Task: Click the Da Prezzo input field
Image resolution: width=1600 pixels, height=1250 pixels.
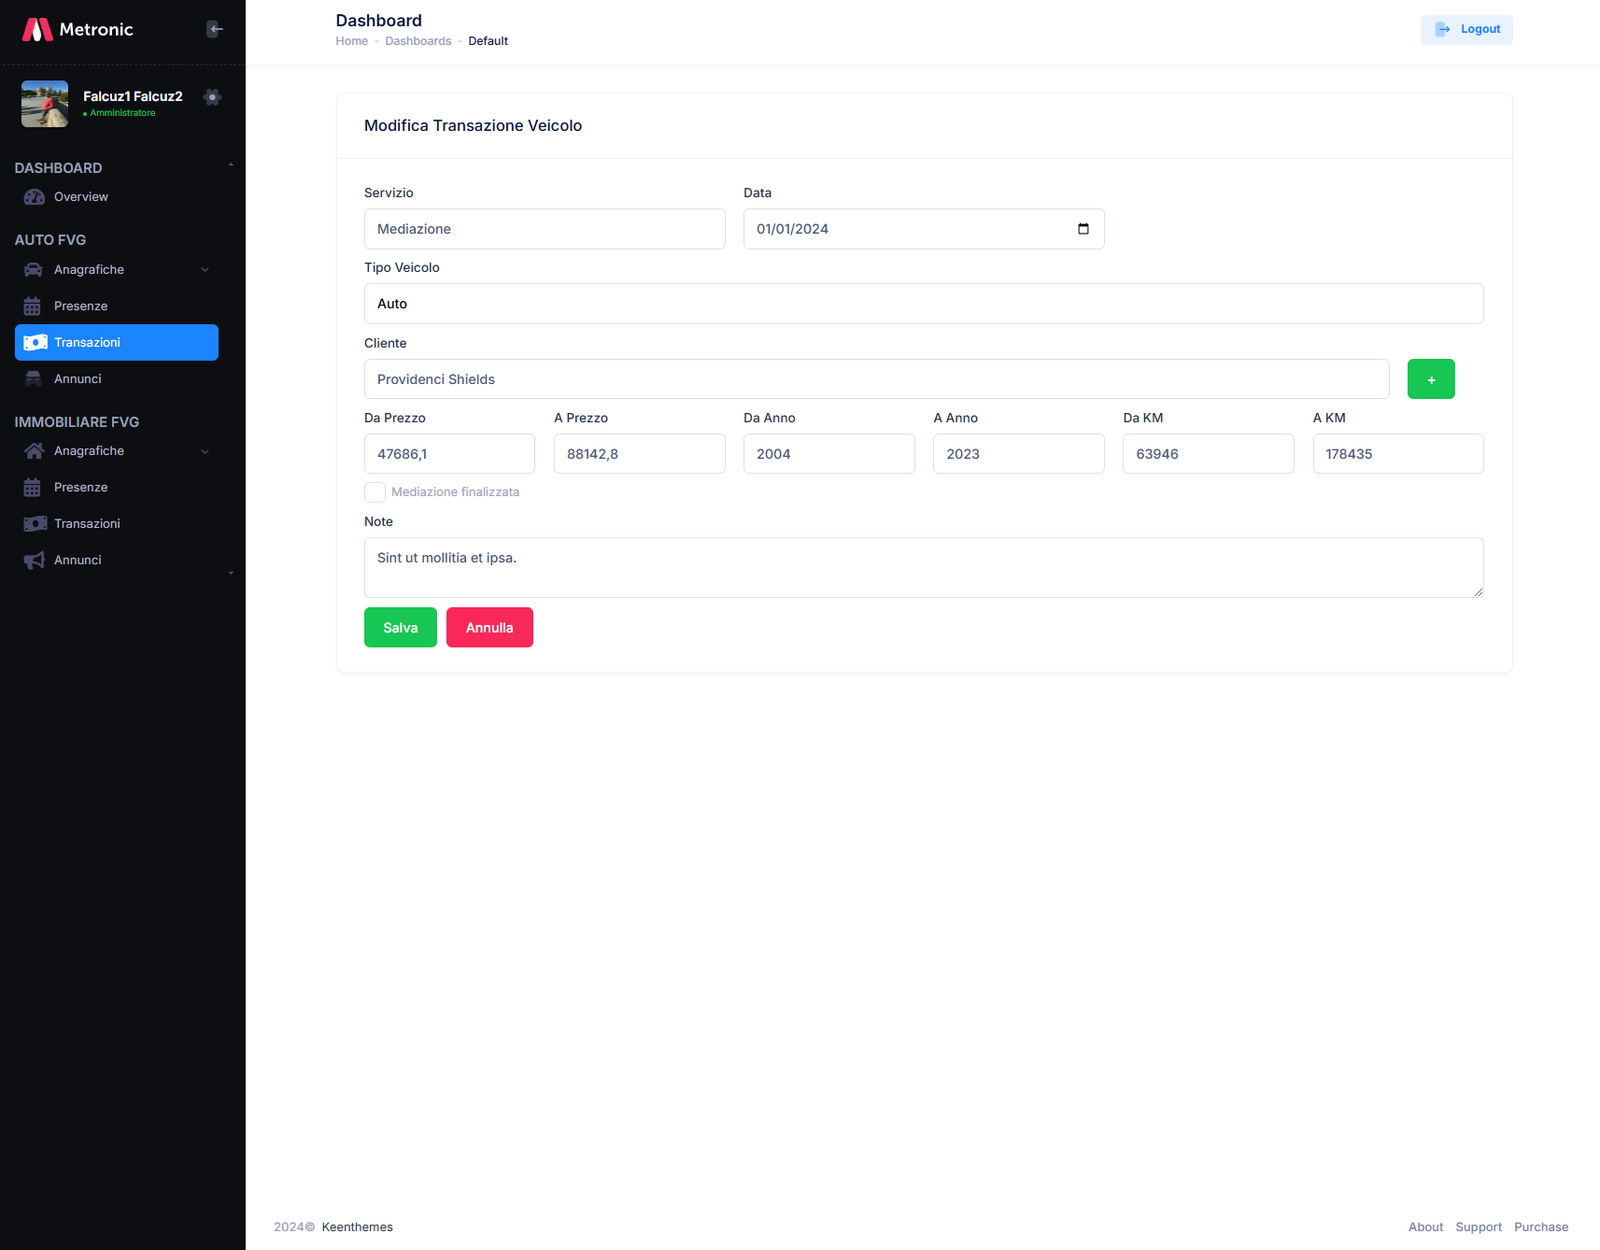Action: tap(449, 454)
